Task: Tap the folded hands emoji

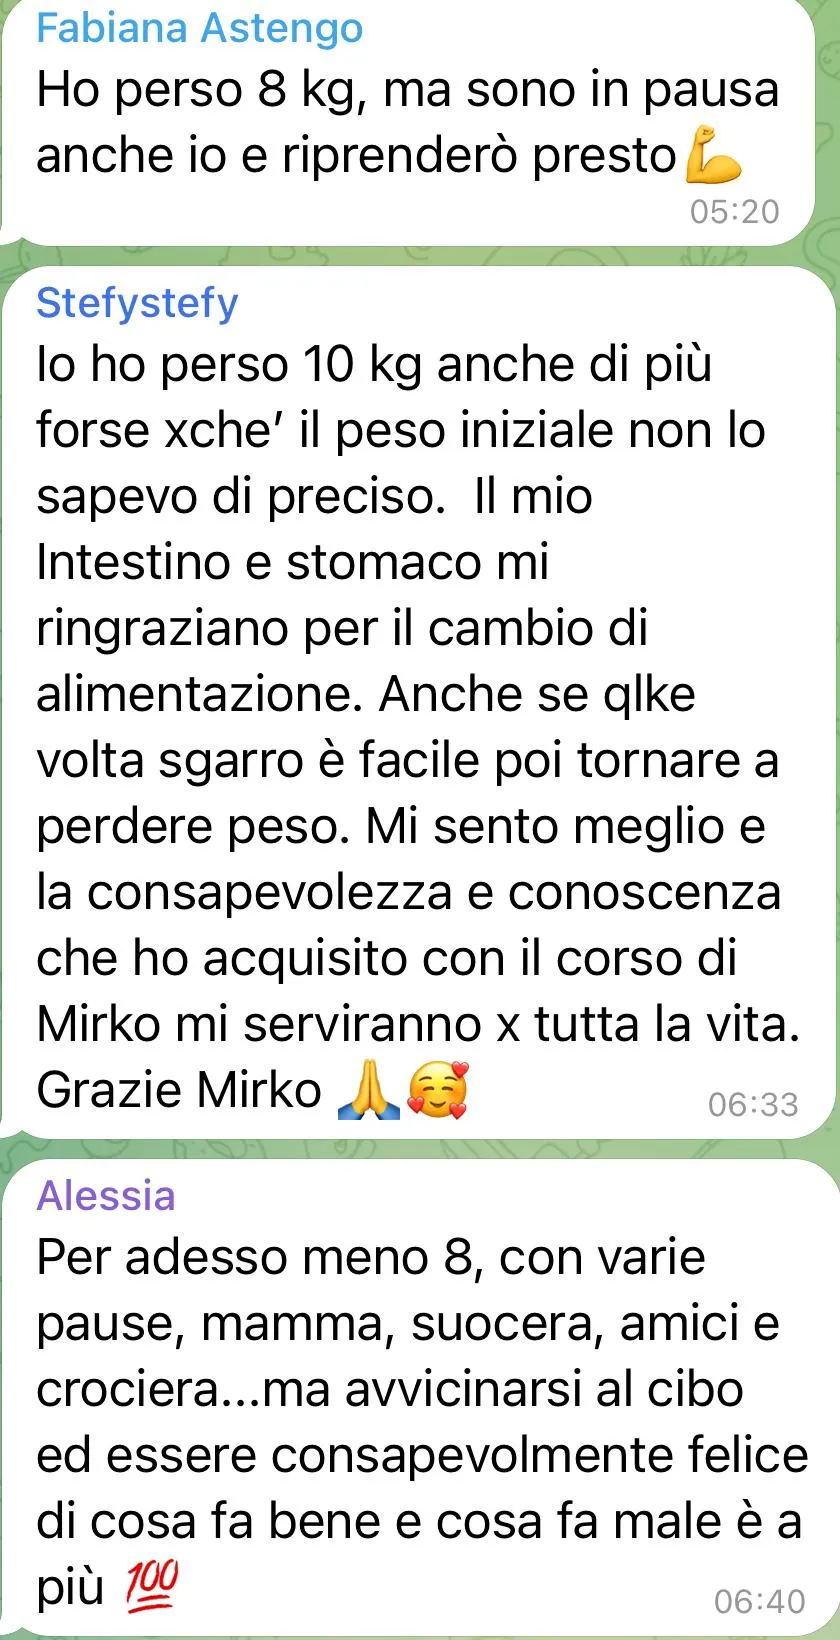Action: click(369, 1090)
